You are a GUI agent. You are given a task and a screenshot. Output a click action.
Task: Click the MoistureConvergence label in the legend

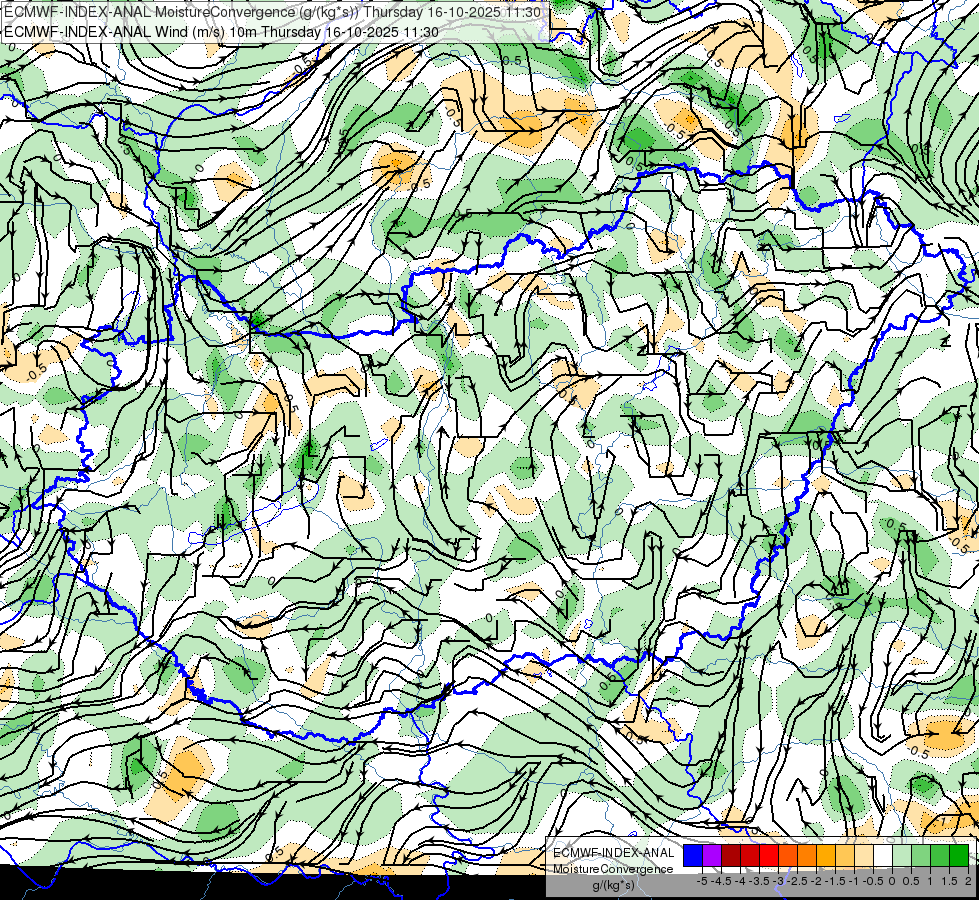[613, 869]
